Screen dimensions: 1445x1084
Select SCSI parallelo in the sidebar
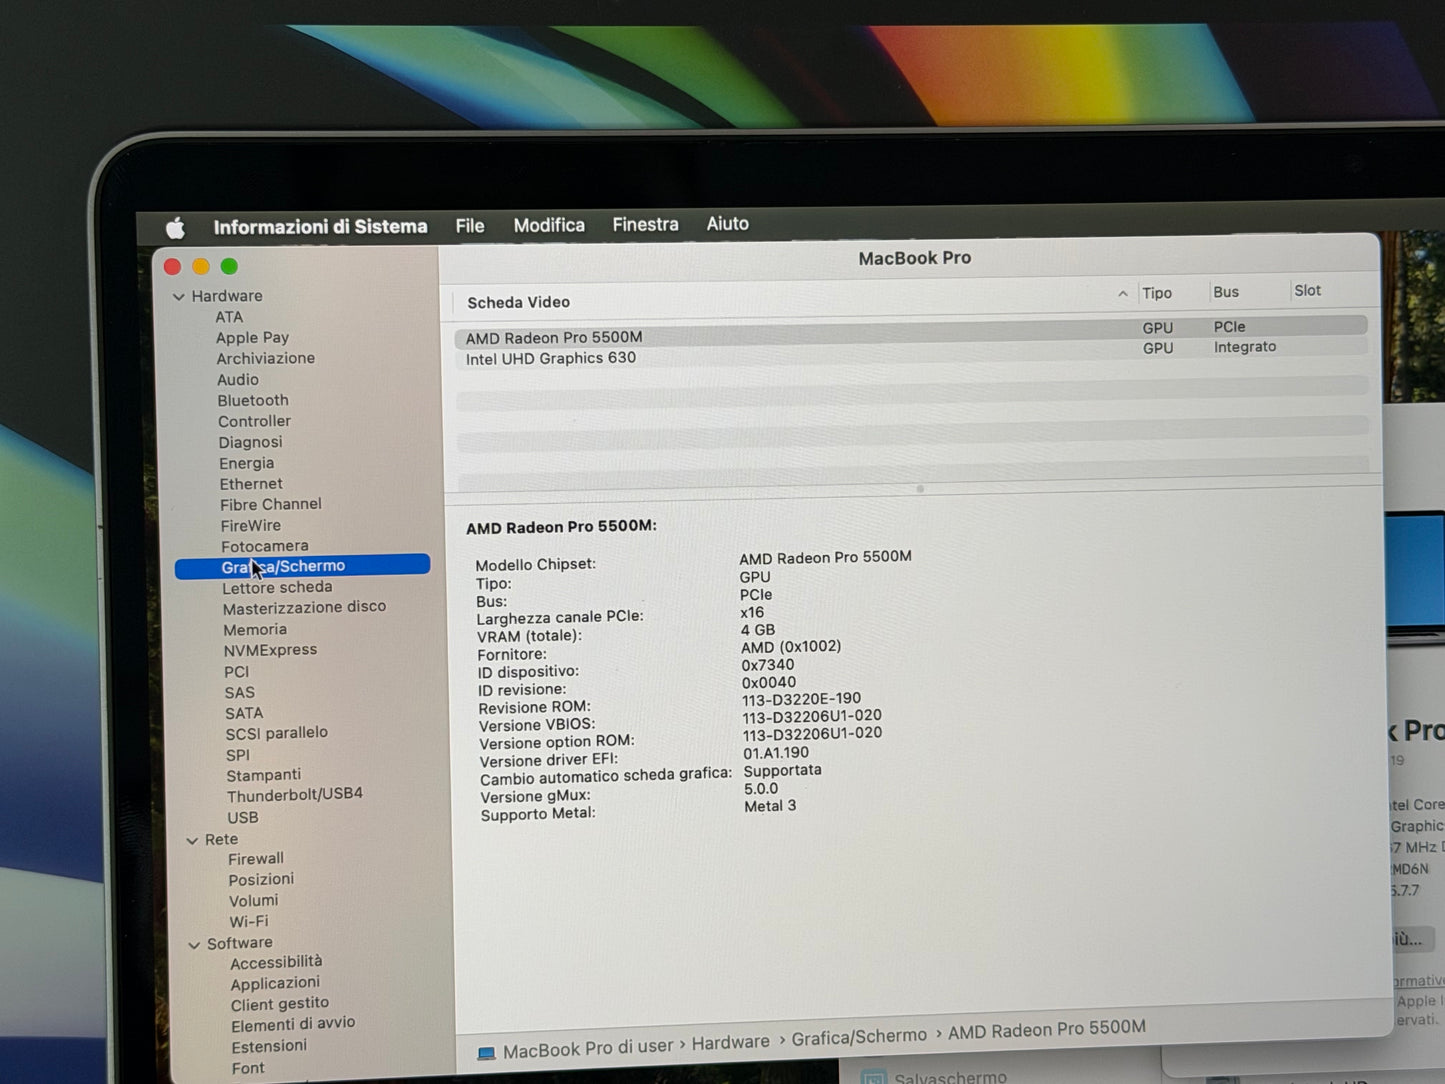tap(276, 733)
